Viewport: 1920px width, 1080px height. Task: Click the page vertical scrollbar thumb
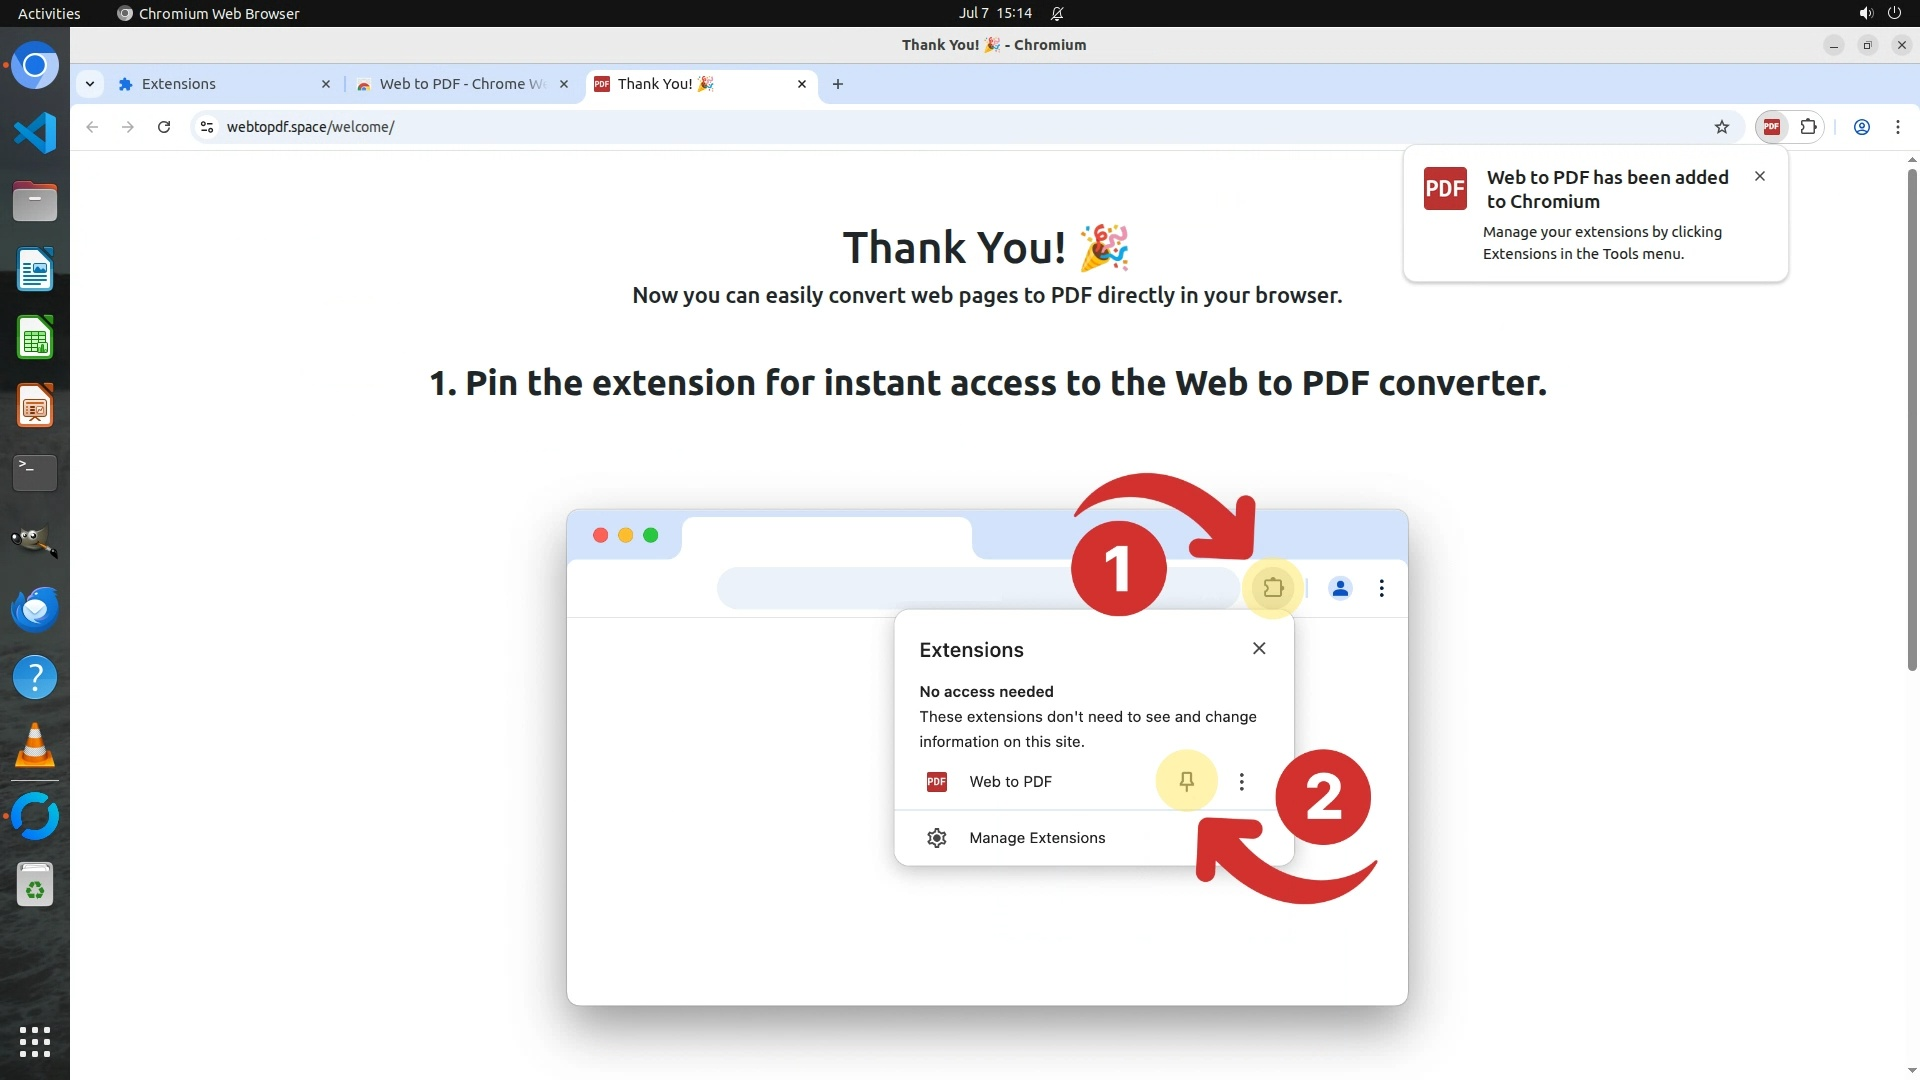coord(1912,420)
